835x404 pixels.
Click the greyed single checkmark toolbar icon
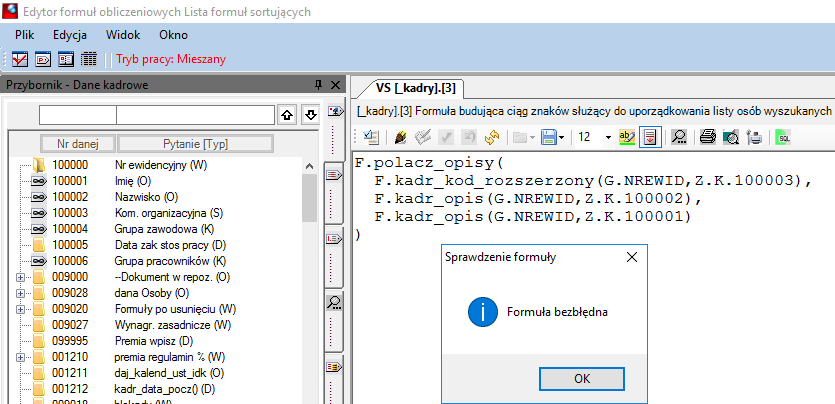tap(446, 137)
